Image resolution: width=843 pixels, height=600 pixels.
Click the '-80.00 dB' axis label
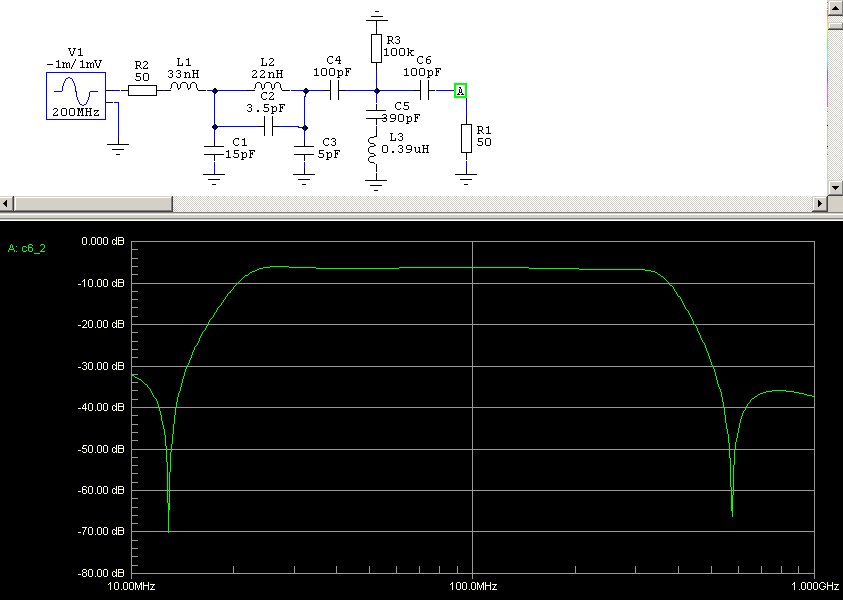(101, 573)
